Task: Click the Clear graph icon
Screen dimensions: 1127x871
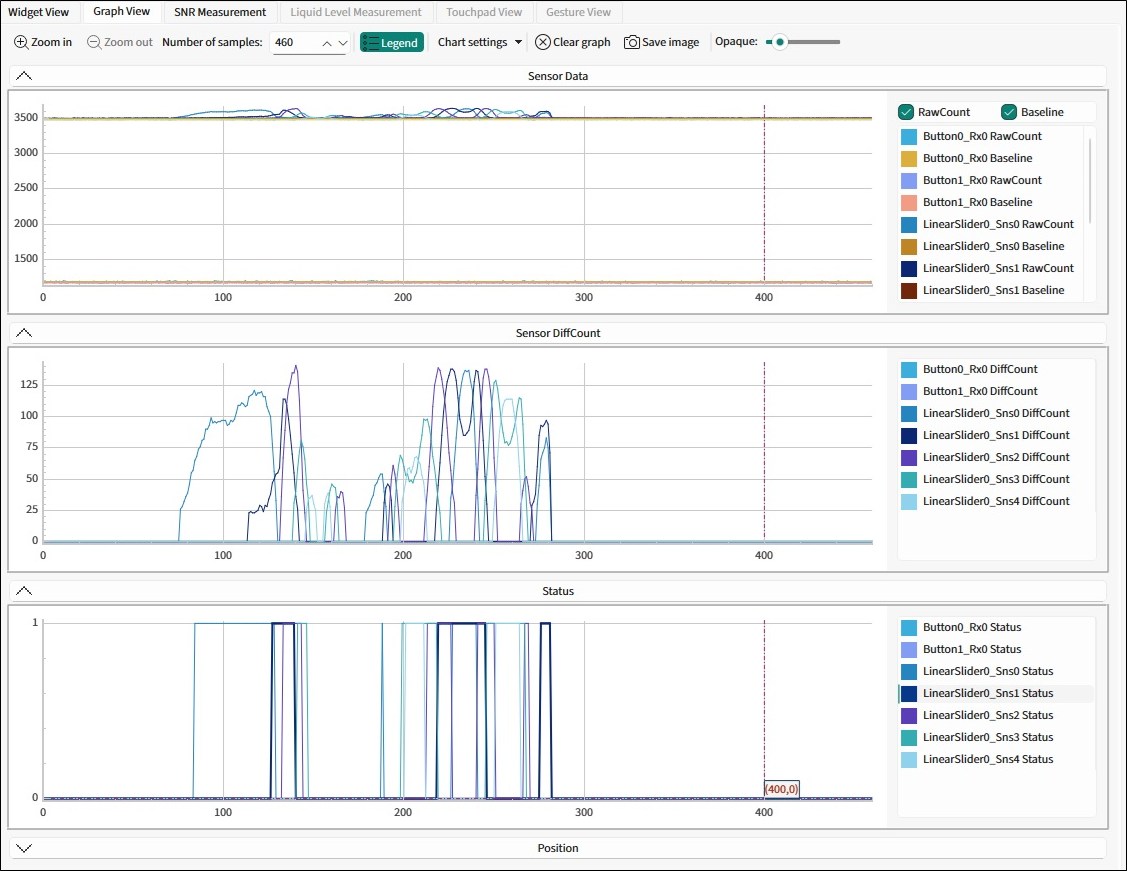Action: pos(543,43)
